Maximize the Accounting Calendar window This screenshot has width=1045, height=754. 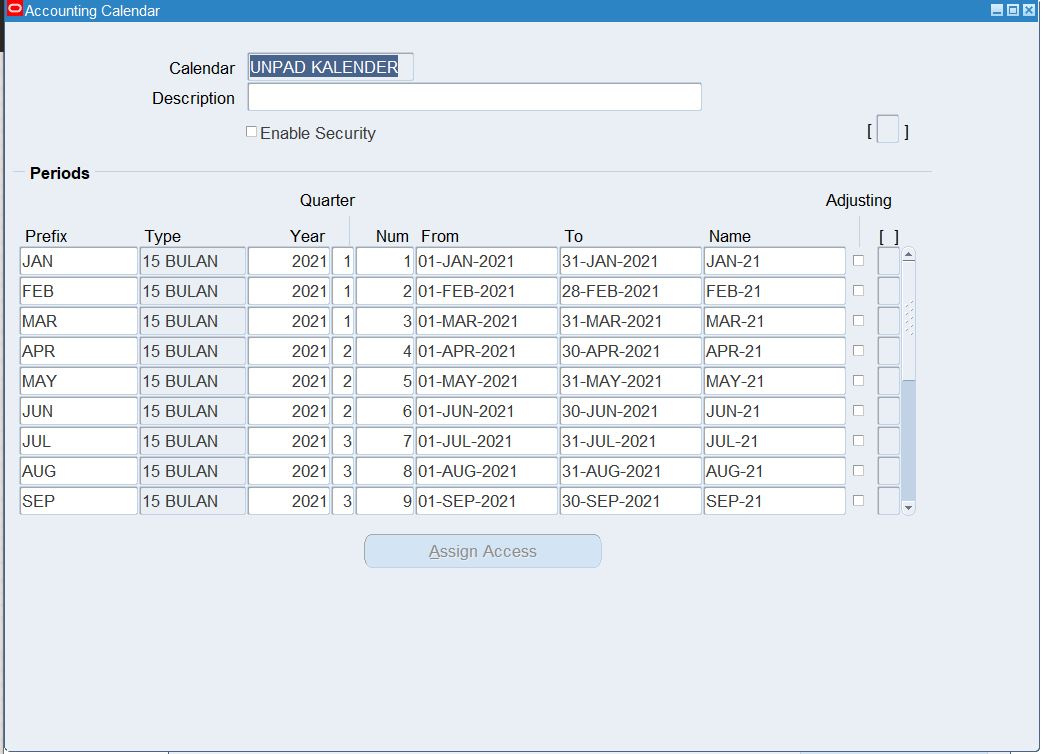[x=1013, y=10]
